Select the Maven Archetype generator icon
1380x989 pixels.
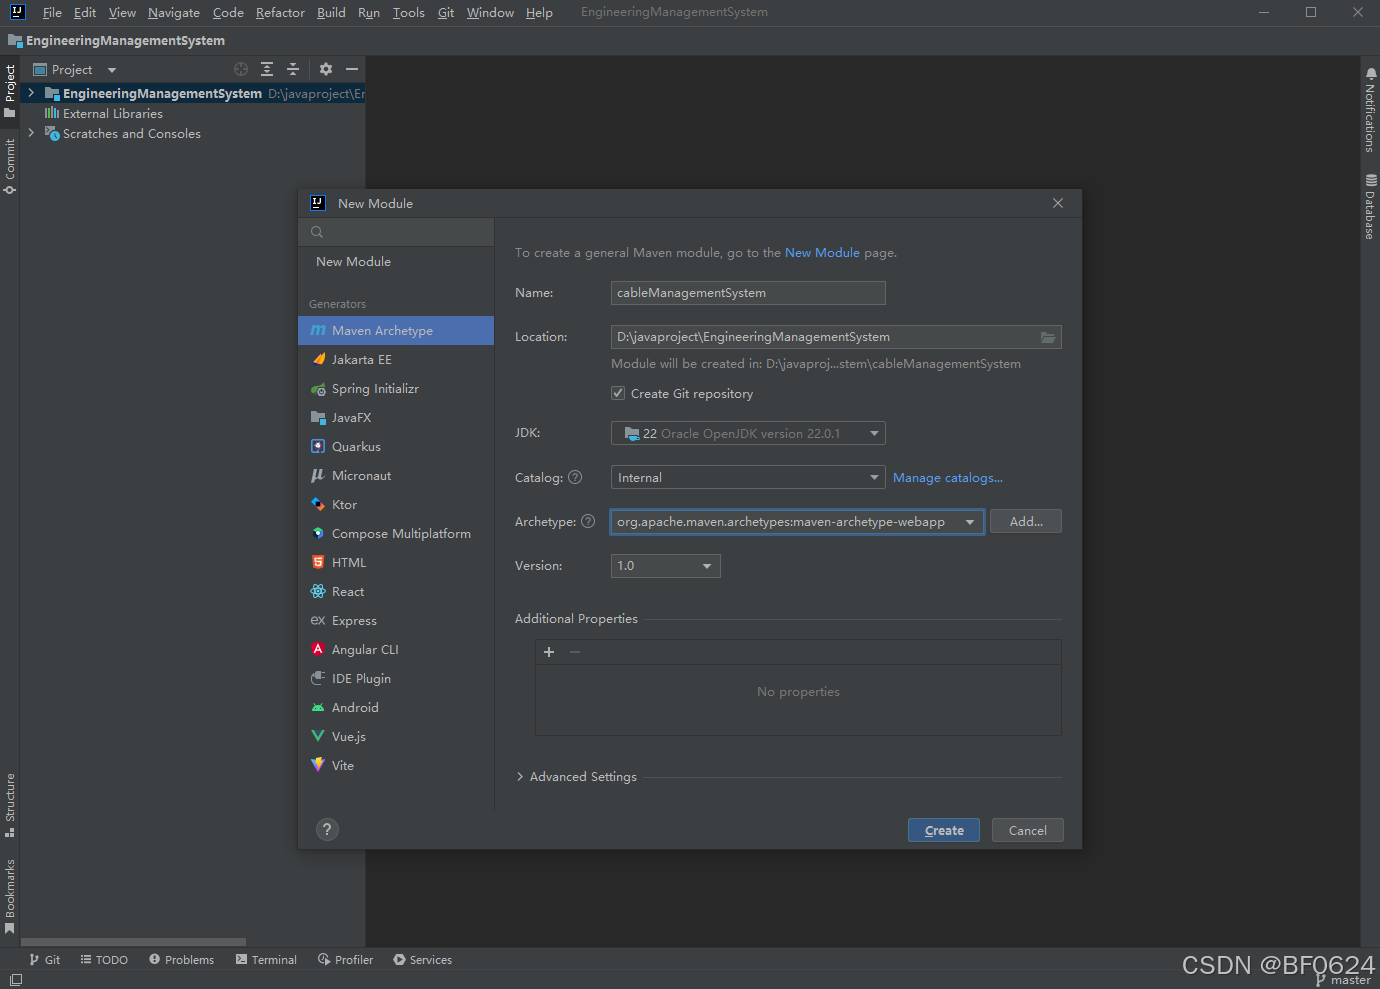click(x=318, y=330)
